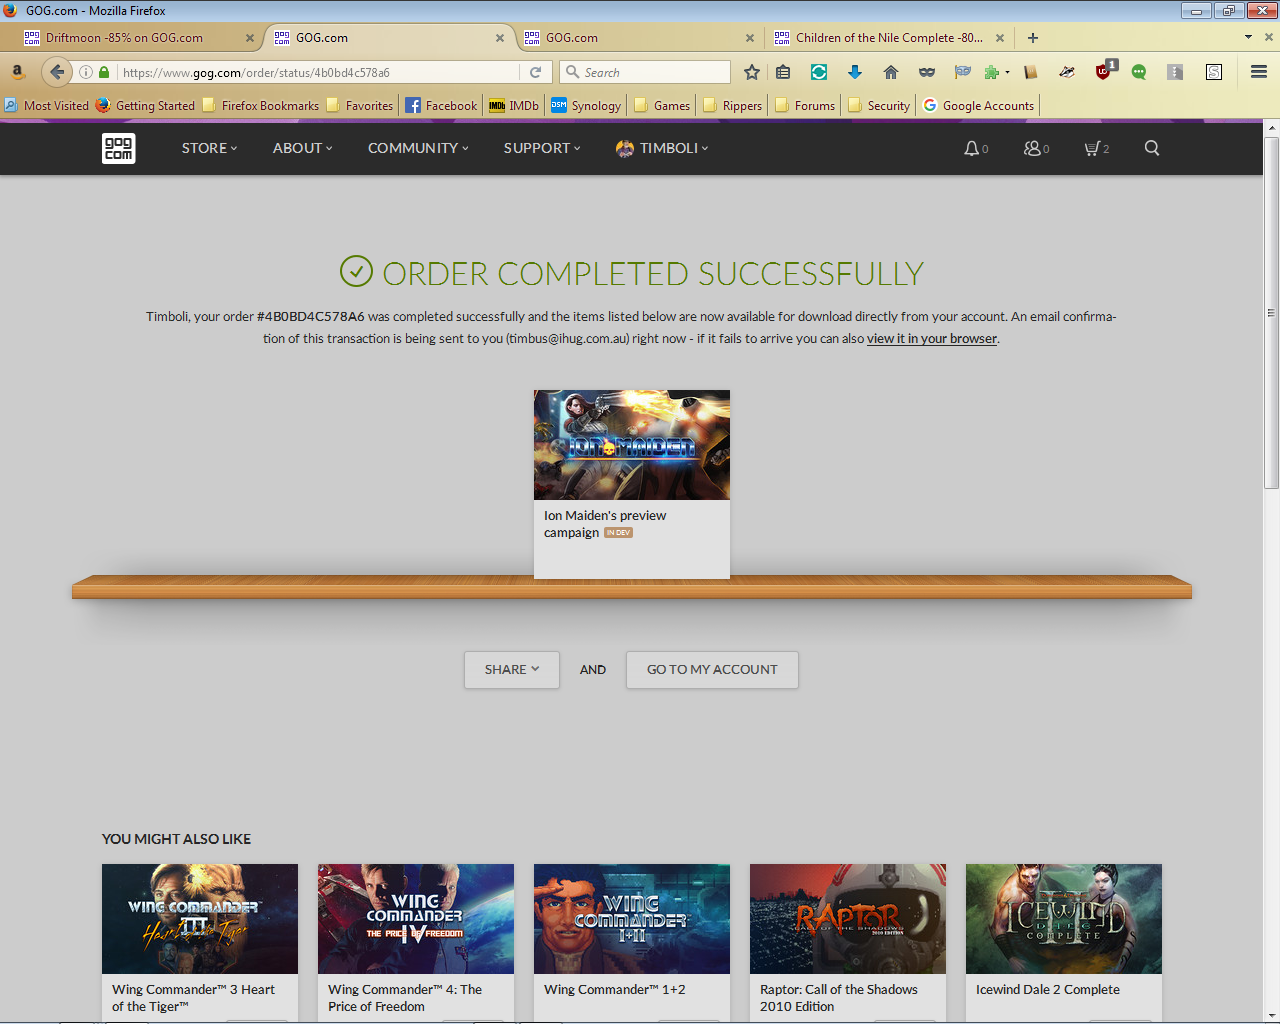Open the Games bookmarks folder
Screen dimensions: 1280x1024
pos(661,105)
